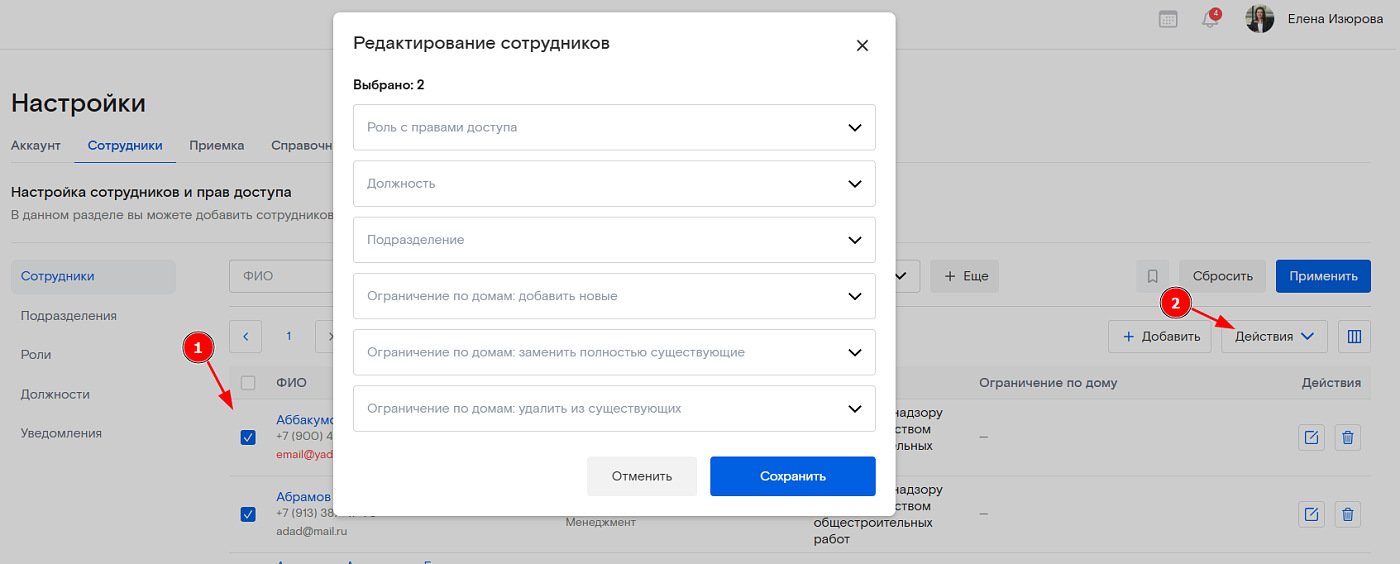Click edit icon for Абрамов row
This screenshot has width=1400, height=564.
(x=1311, y=515)
